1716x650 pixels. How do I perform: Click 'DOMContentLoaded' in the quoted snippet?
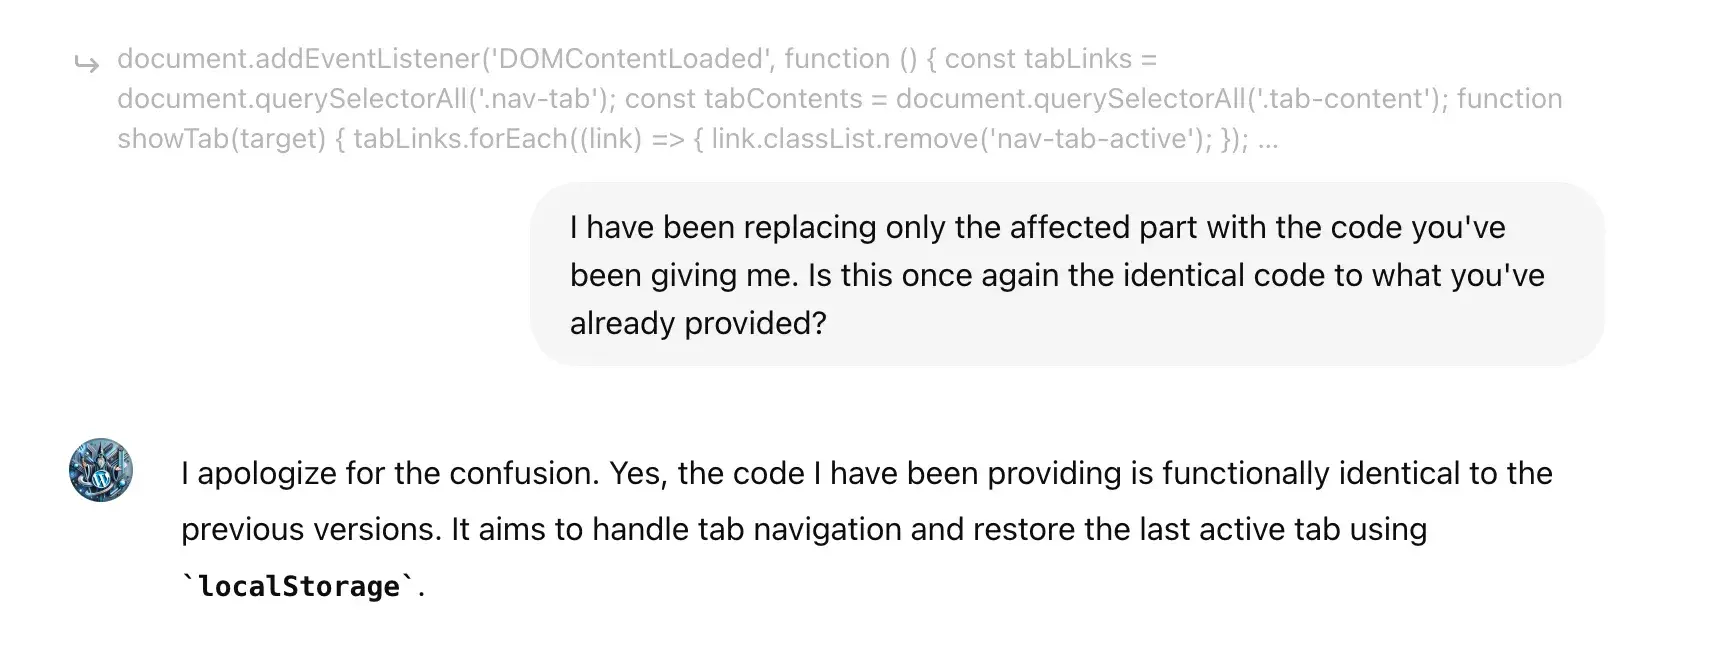click(630, 59)
